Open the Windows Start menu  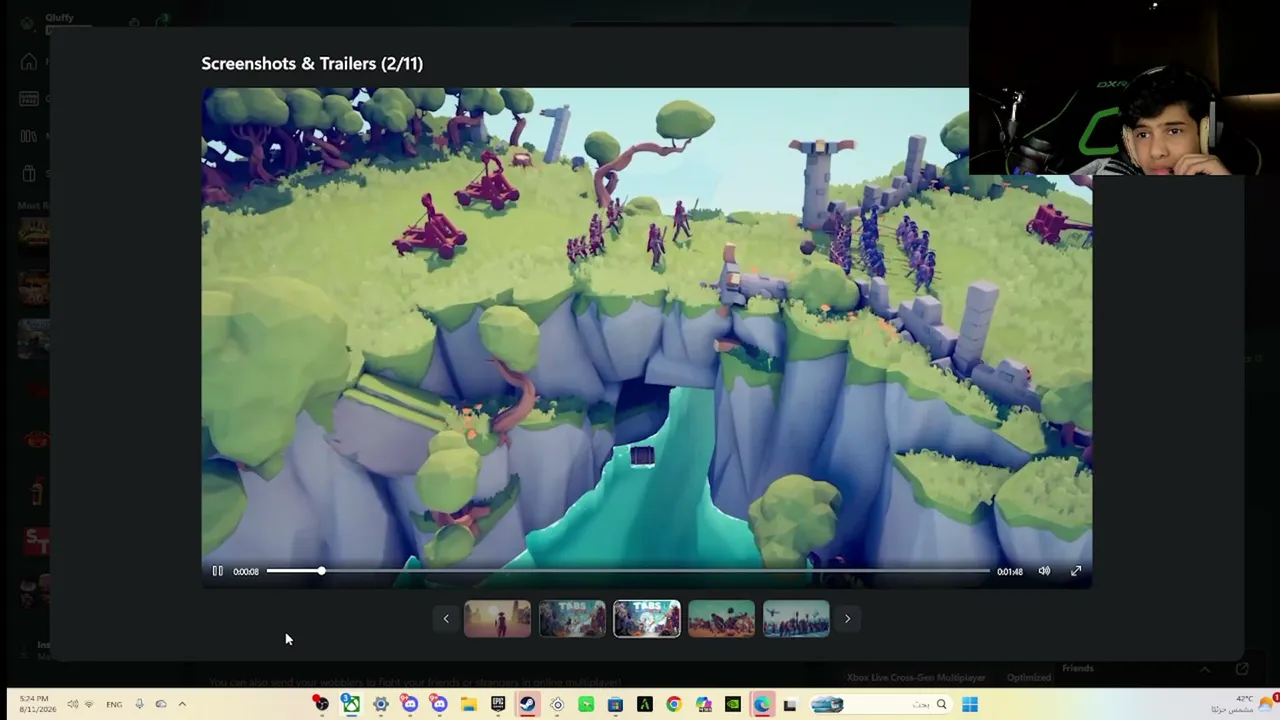[x=969, y=704]
